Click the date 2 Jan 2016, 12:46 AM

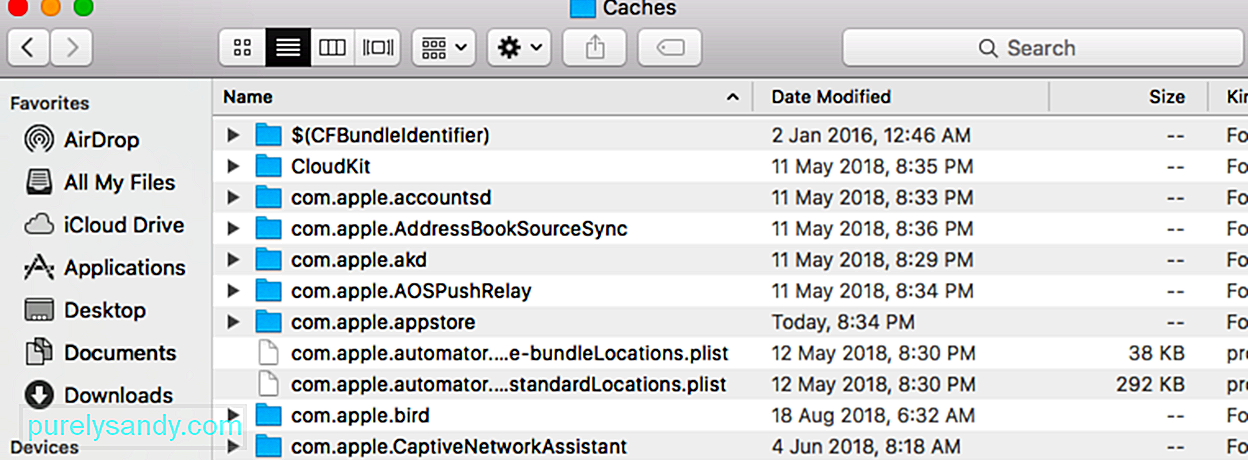871,135
